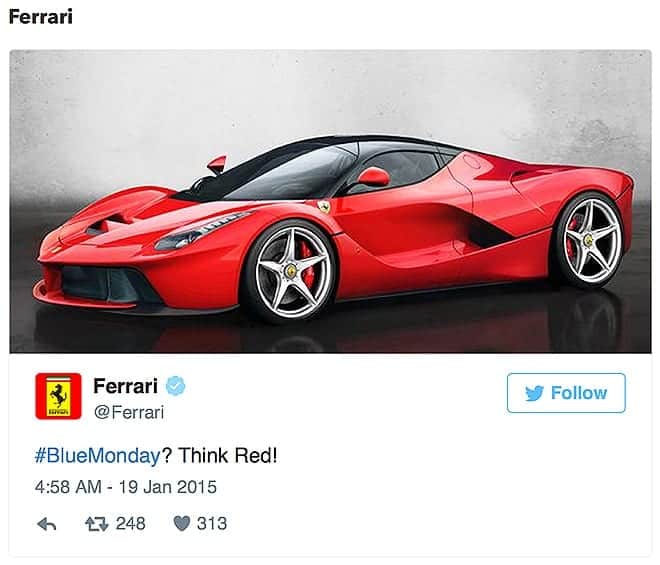Image resolution: width=660 pixels, height=565 pixels.
Task: Follow the Ferrari account
Action: tap(566, 393)
